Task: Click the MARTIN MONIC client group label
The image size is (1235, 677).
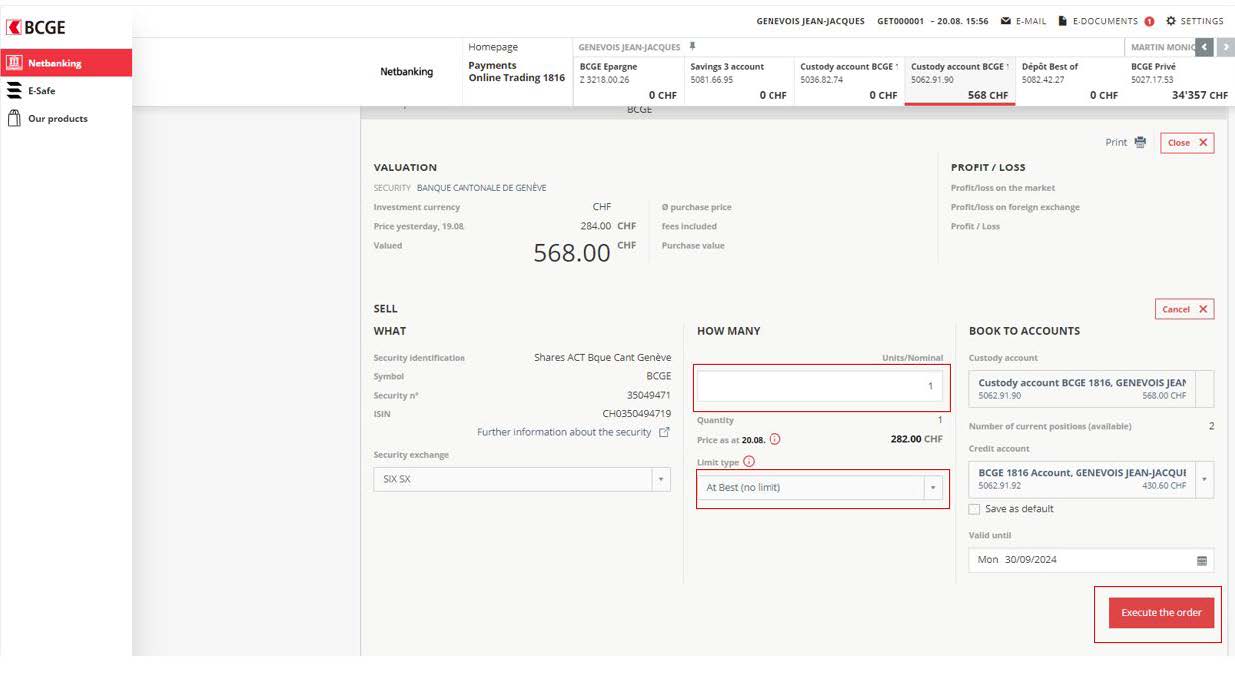Action: (x=1163, y=47)
